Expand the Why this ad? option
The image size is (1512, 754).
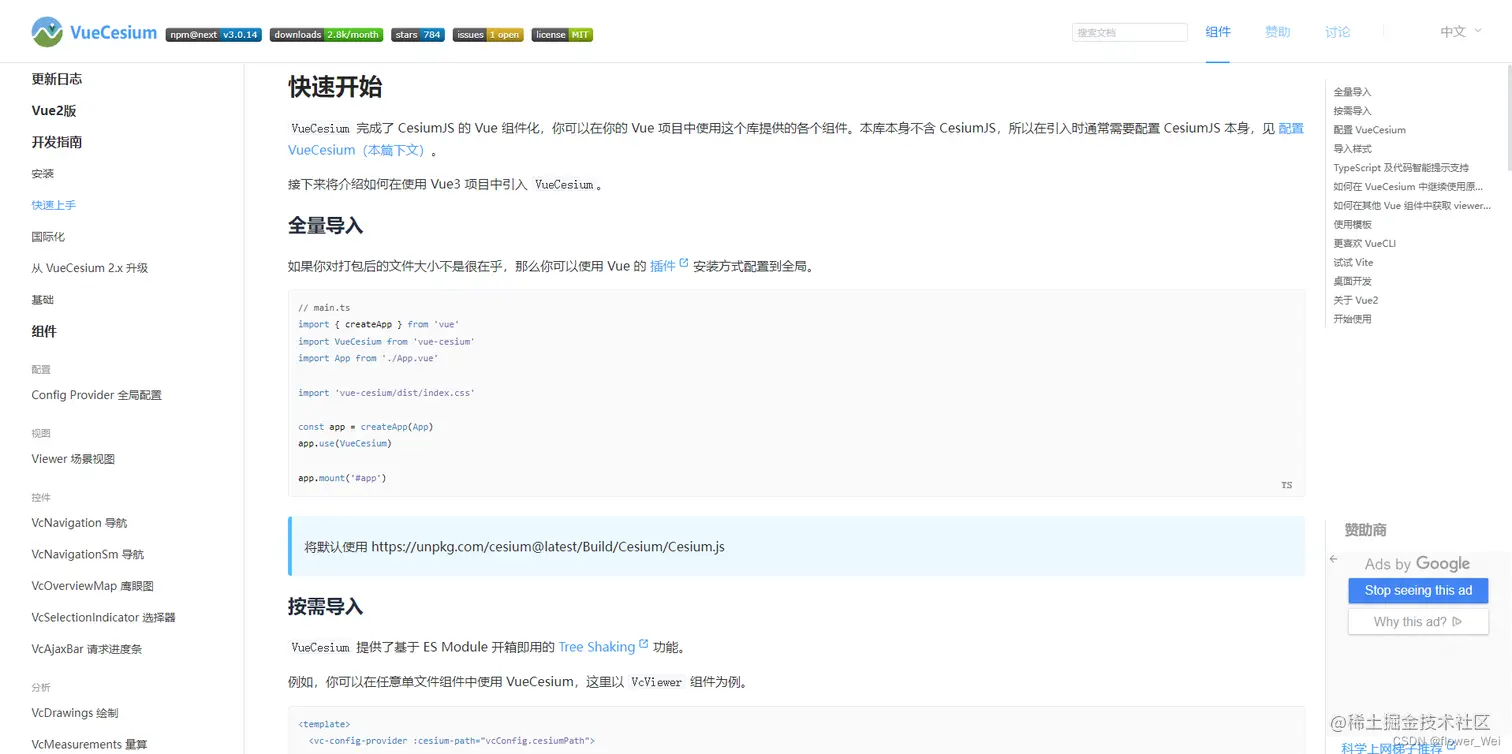1418,621
